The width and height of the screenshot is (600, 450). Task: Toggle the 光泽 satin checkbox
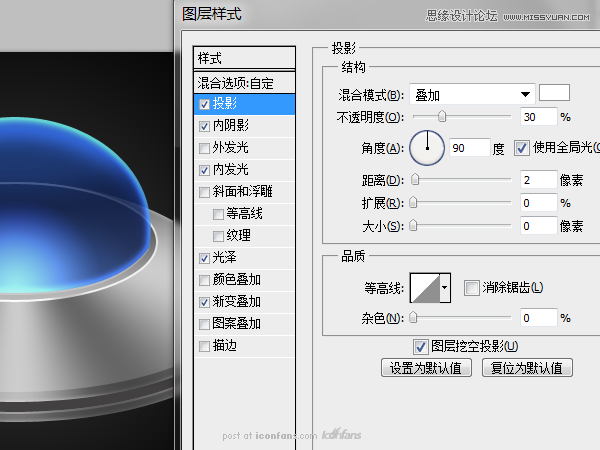(204, 258)
